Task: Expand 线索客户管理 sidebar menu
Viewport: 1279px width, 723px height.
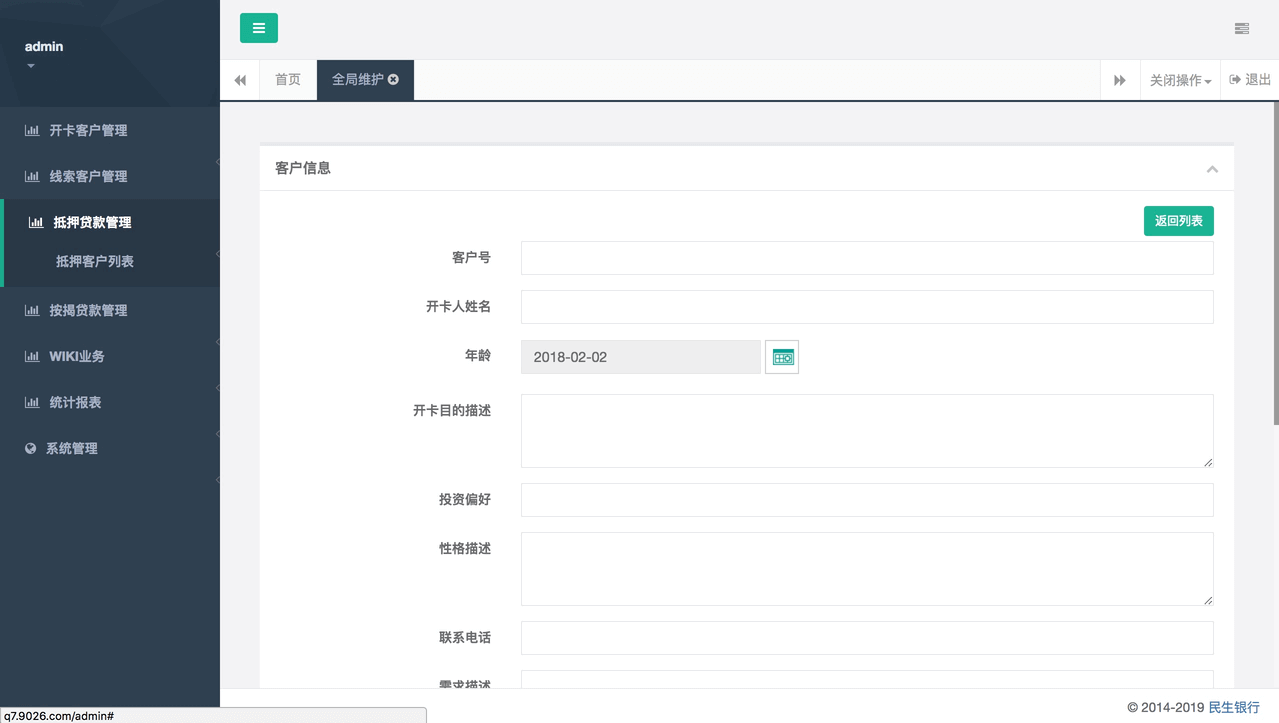Action: coord(88,177)
